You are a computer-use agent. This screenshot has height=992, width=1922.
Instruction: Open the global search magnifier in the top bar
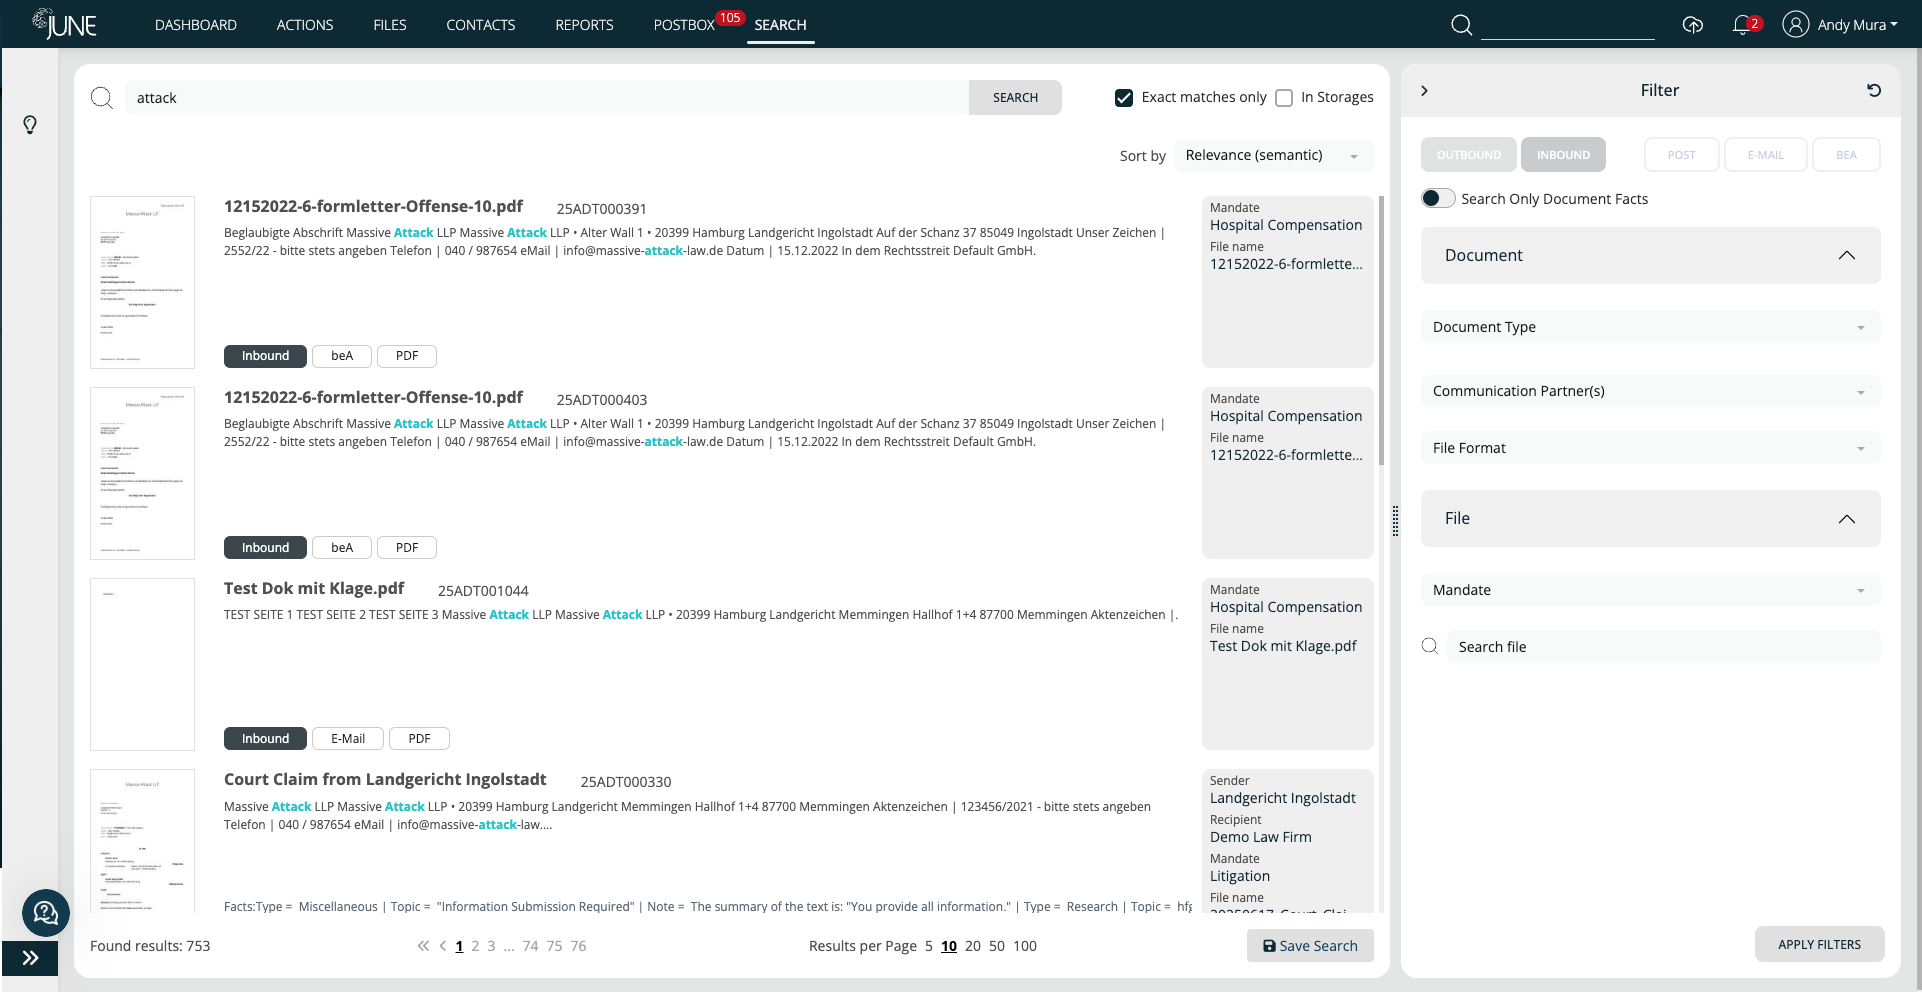pos(1461,24)
